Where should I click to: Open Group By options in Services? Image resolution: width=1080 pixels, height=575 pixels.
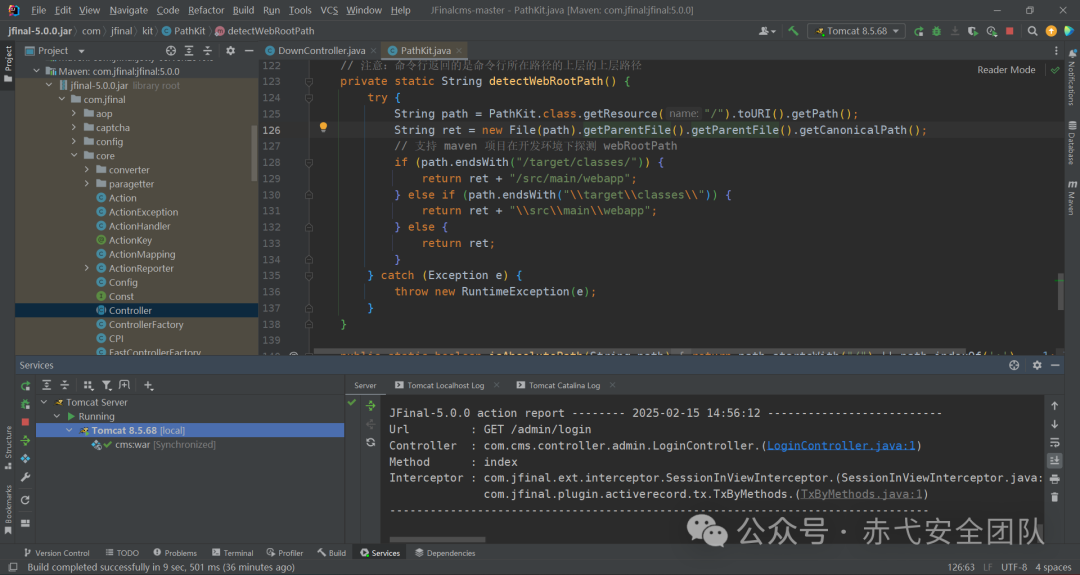click(88, 385)
